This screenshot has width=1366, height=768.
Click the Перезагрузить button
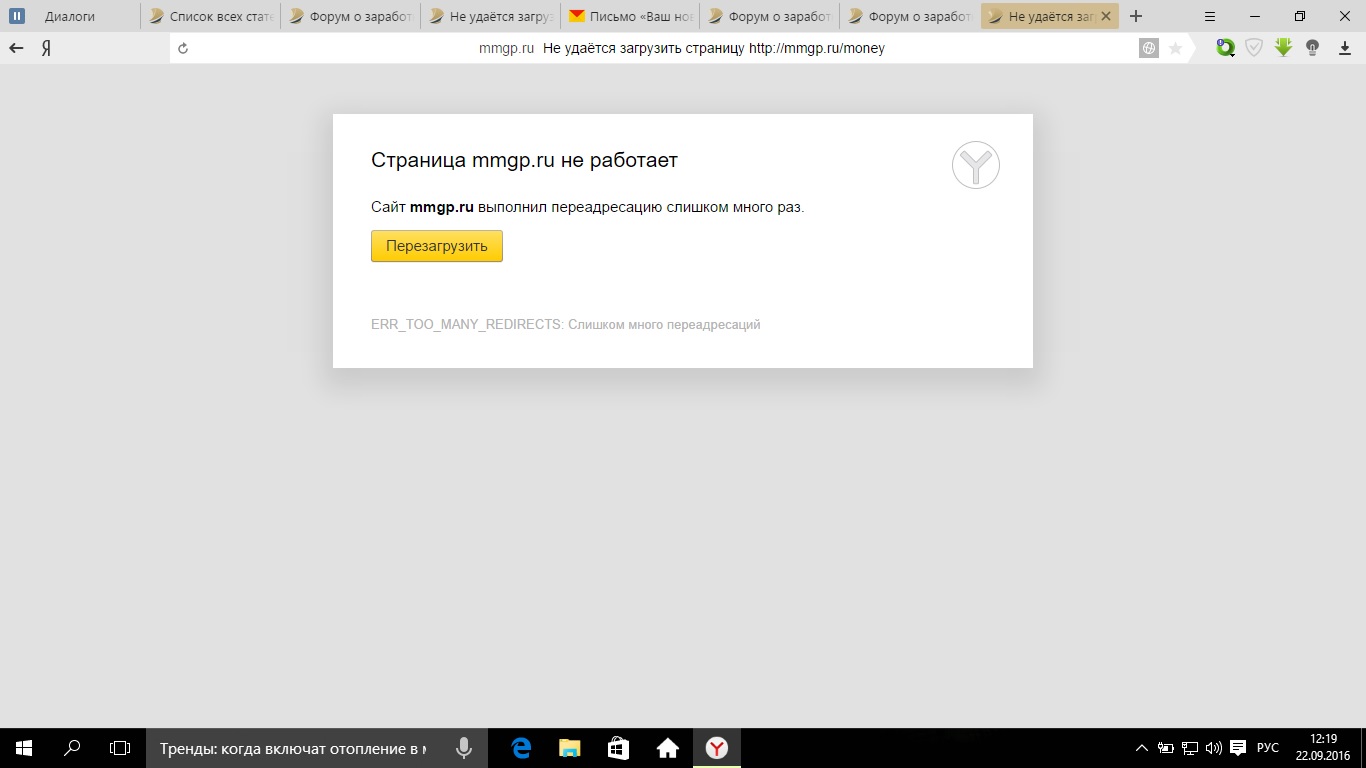point(437,246)
